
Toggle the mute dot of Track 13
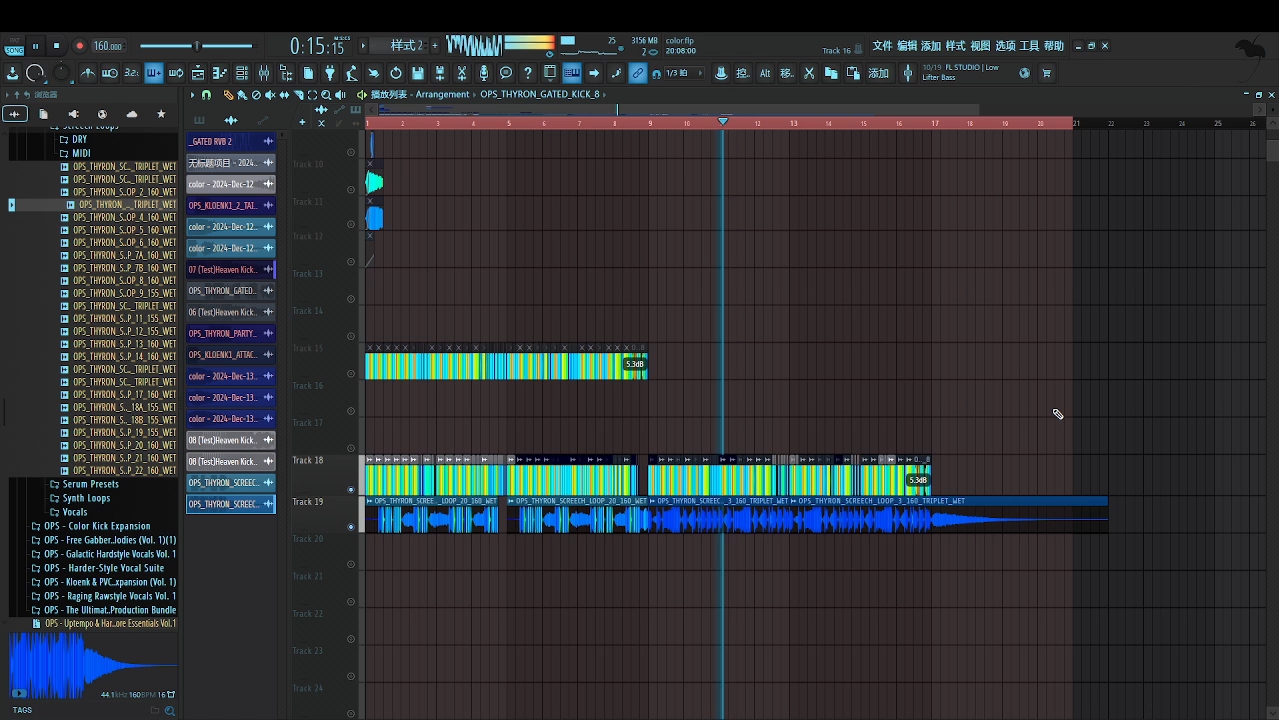tap(351, 299)
